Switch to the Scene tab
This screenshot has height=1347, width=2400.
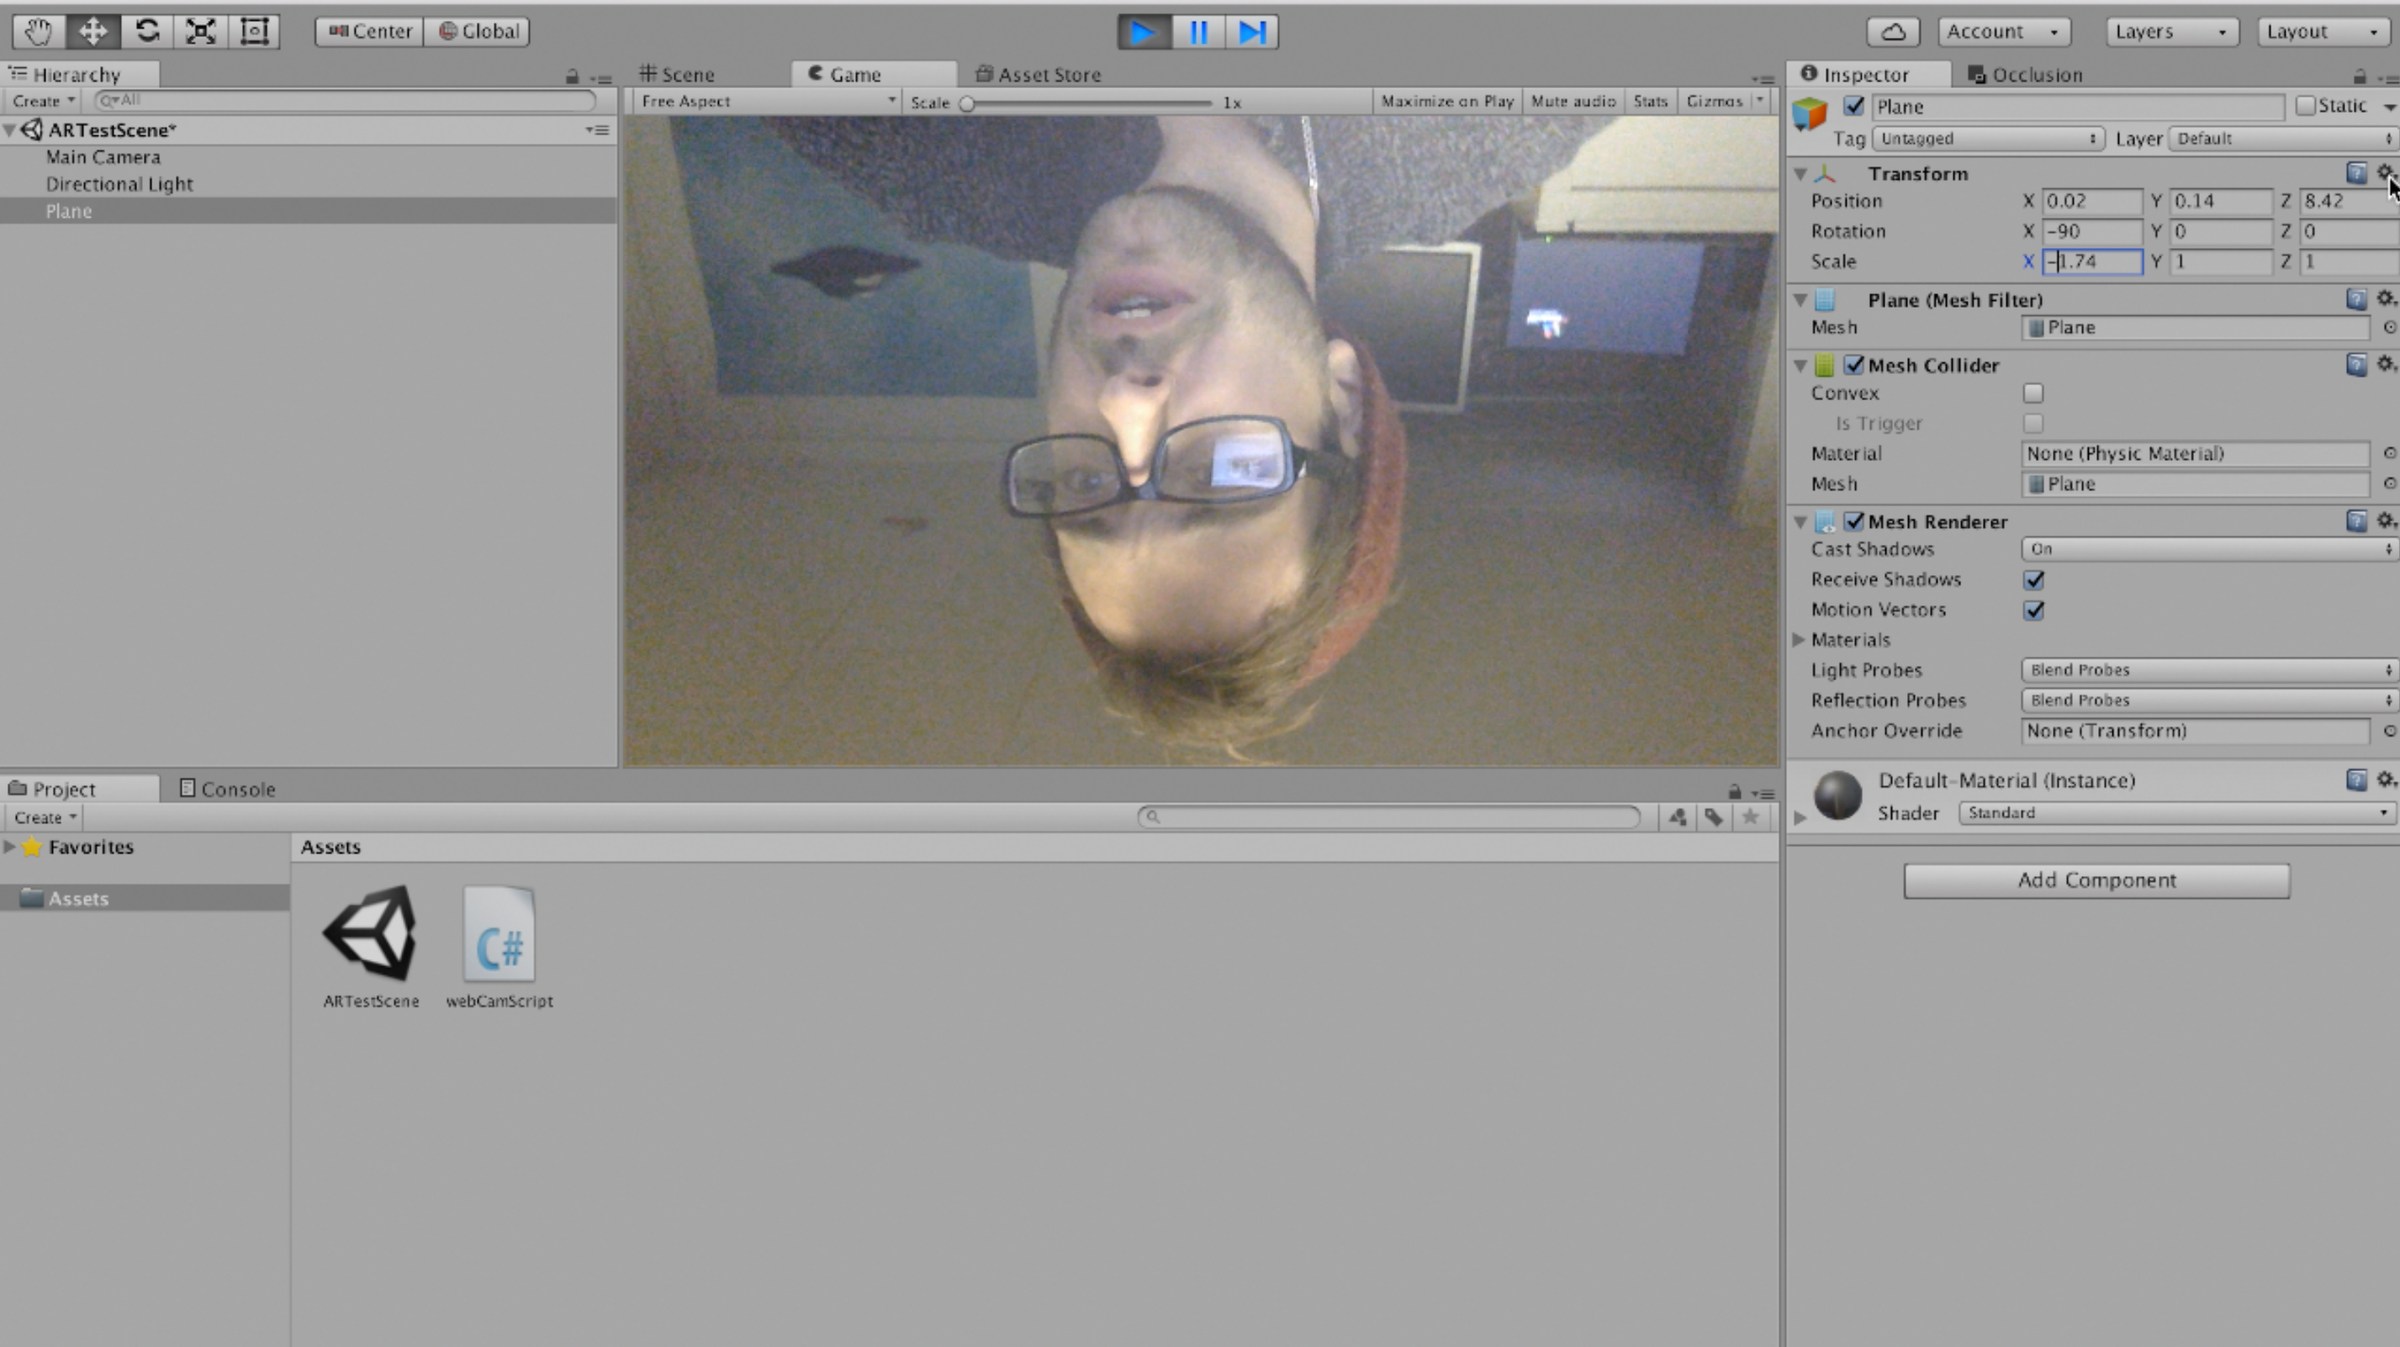(x=684, y=74)
